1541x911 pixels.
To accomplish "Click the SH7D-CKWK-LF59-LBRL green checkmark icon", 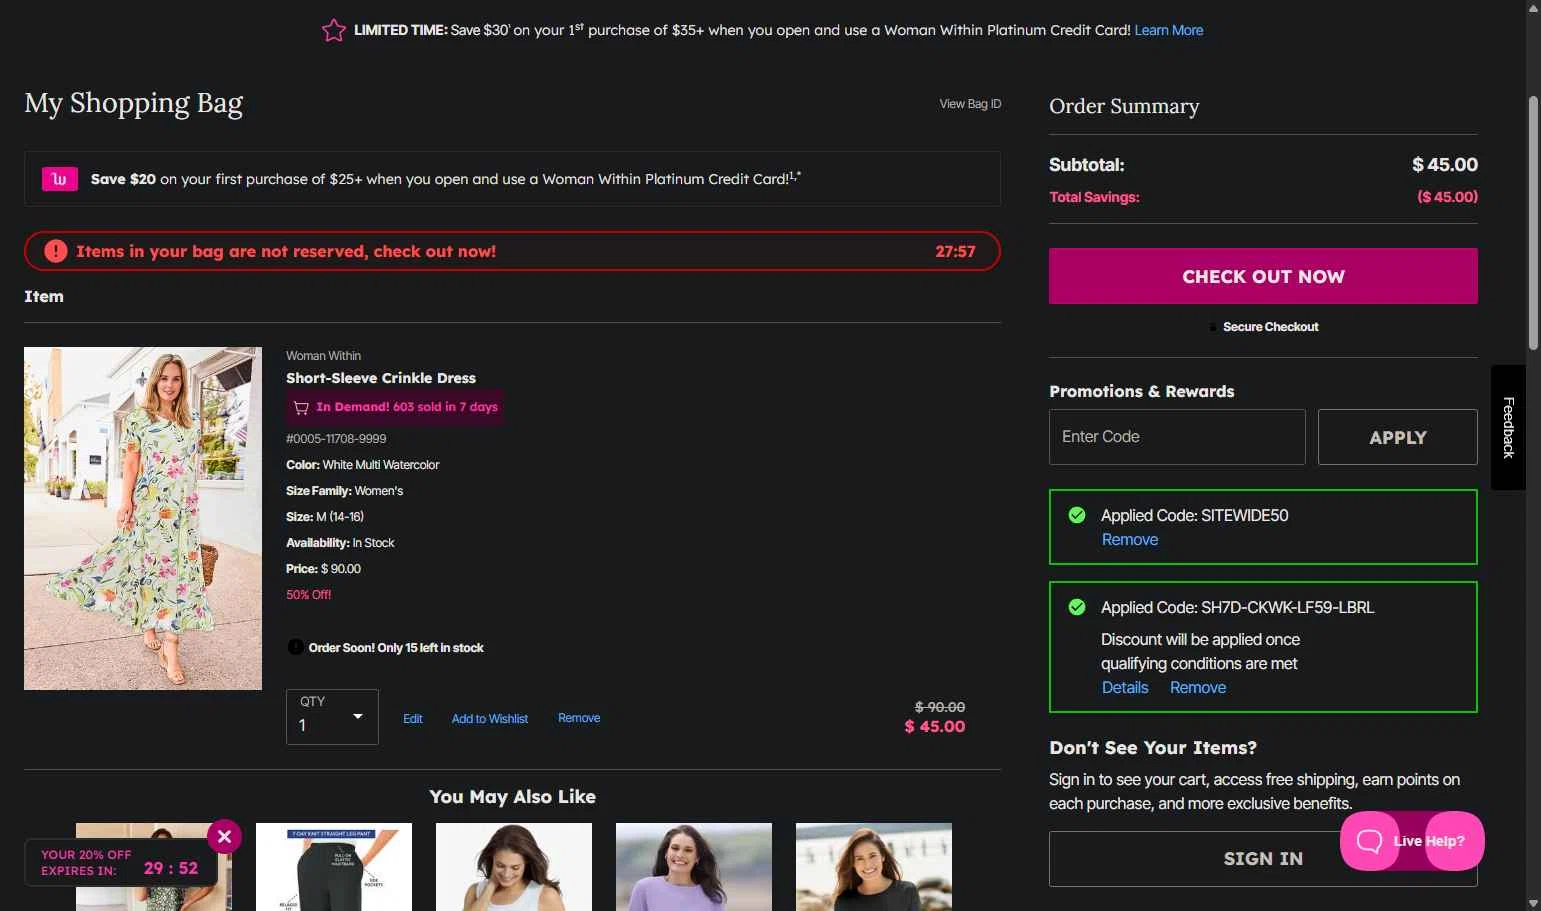I will [1077, 607].
